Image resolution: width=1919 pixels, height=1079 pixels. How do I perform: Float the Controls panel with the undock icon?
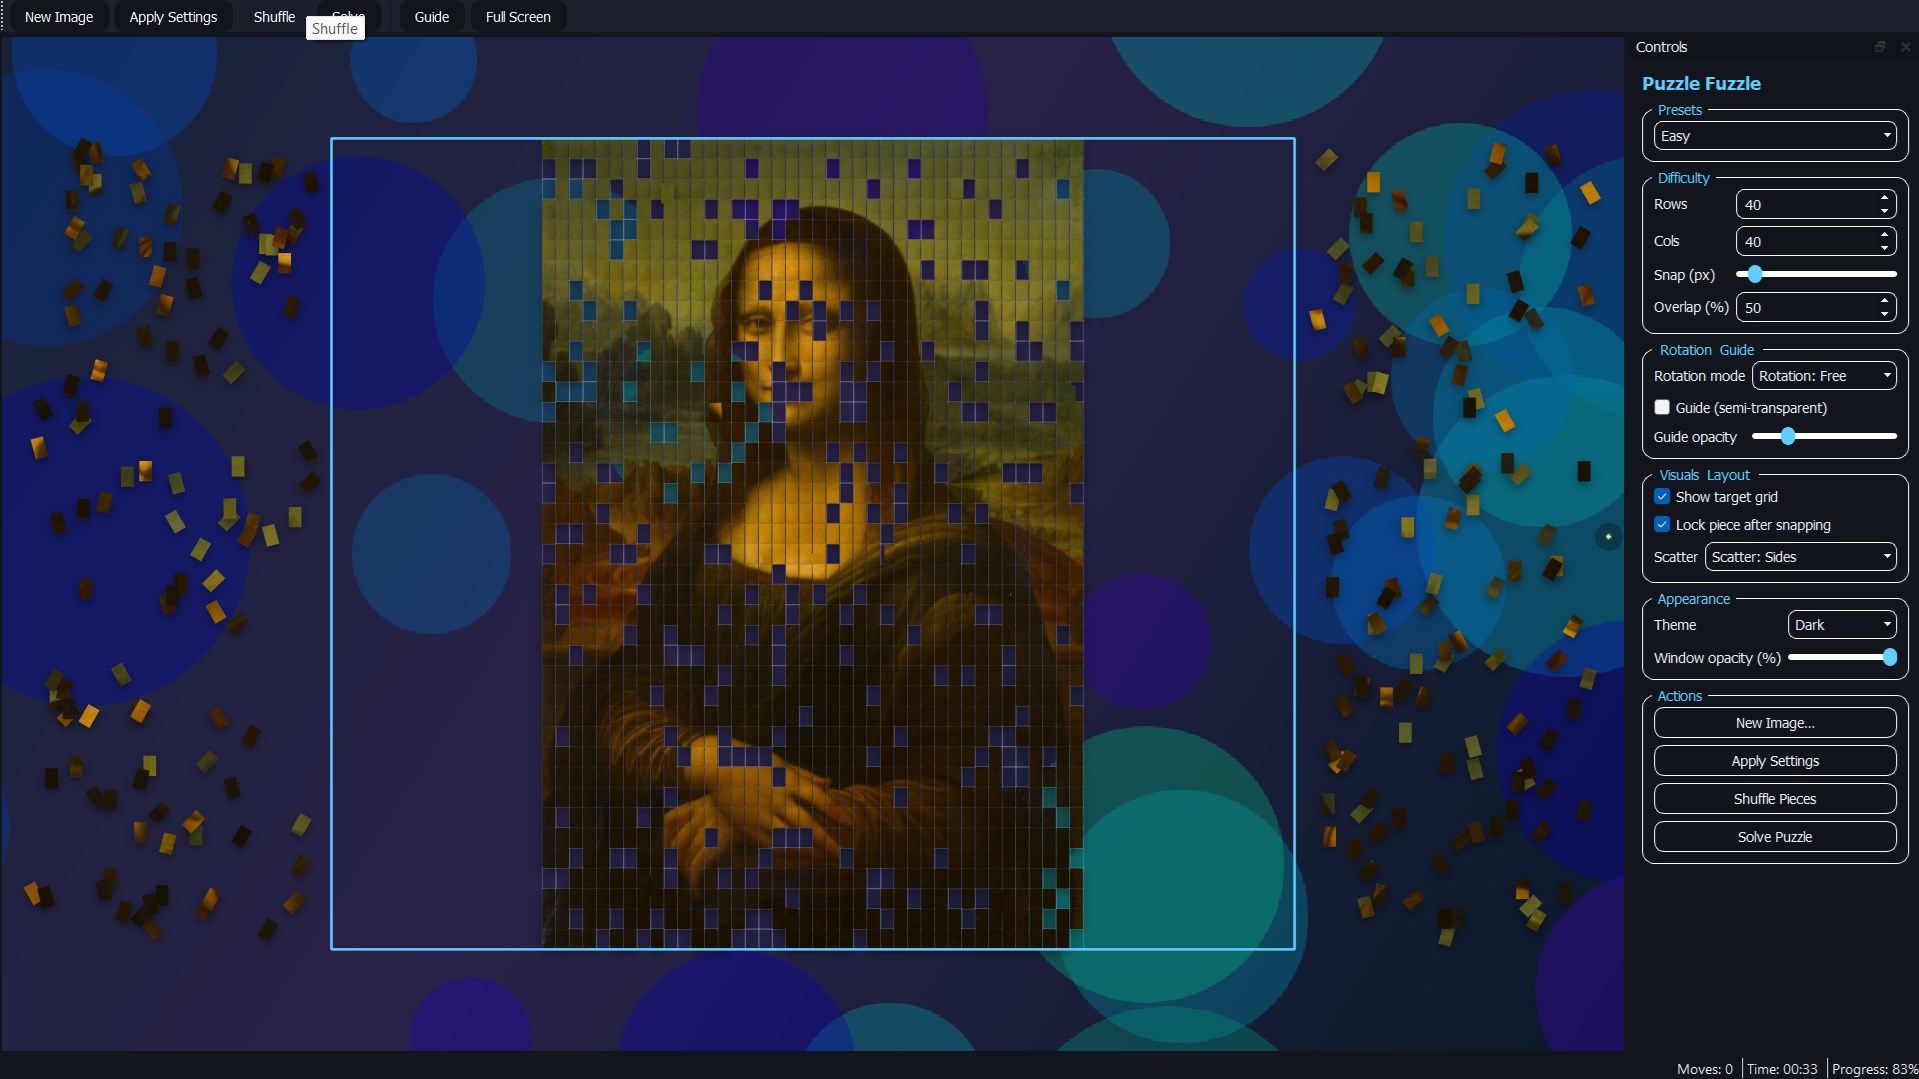coord(1880,47)
